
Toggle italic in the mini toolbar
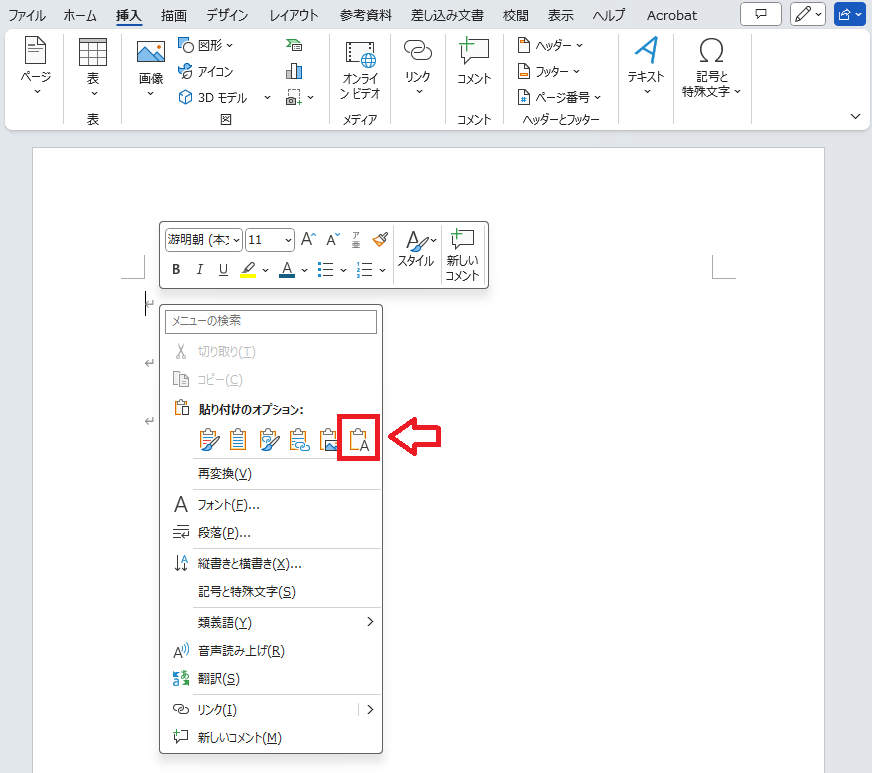pyautogui.click(x=199, y=269)
